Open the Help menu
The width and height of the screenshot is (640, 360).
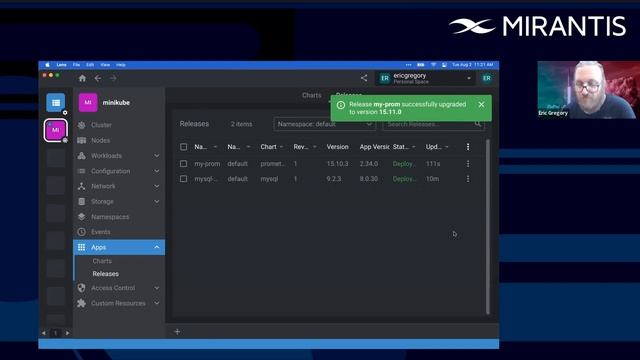(x=121, y=64)
